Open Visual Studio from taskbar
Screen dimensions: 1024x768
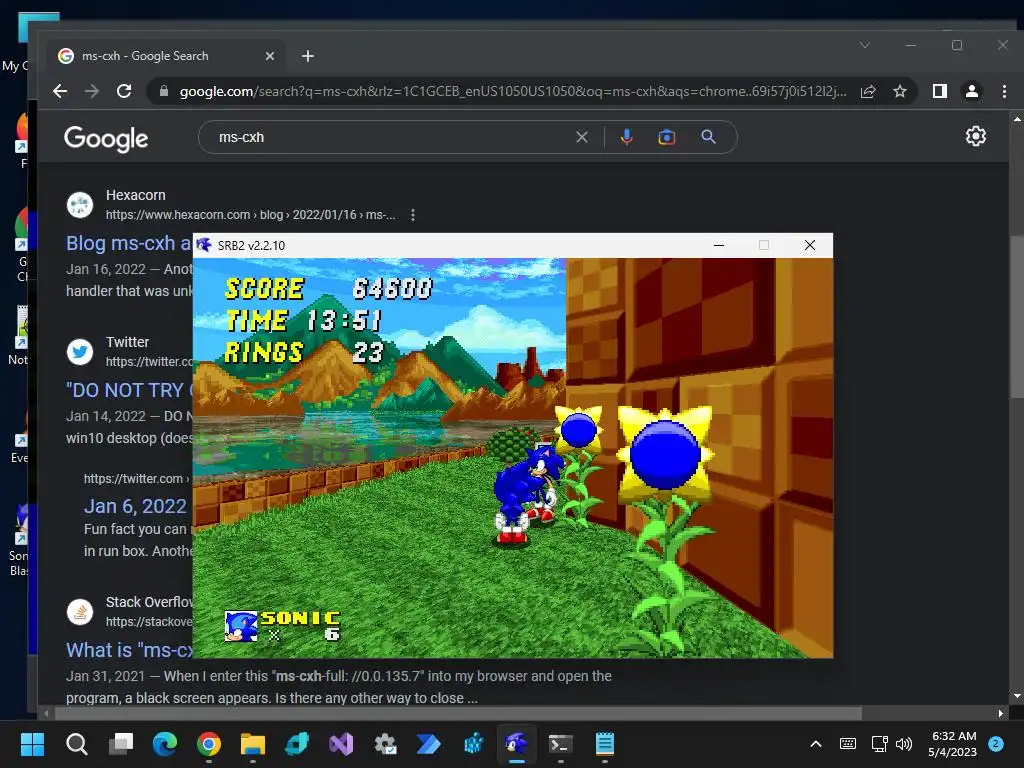click(341, 744)
